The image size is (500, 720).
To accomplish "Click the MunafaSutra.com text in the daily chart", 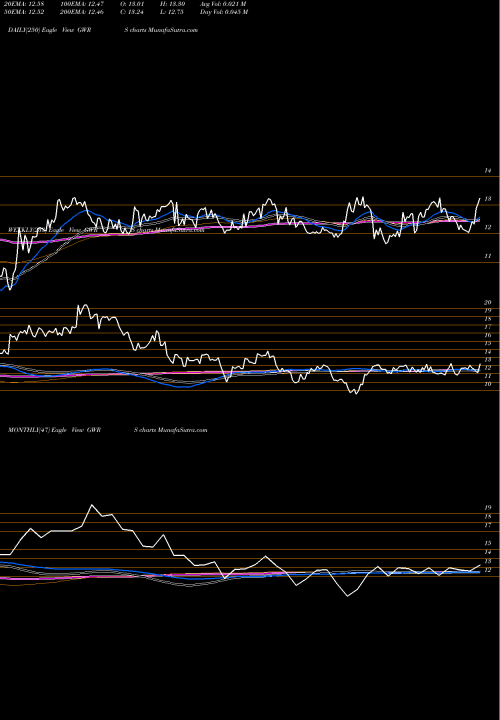I will tap(173, 30).
